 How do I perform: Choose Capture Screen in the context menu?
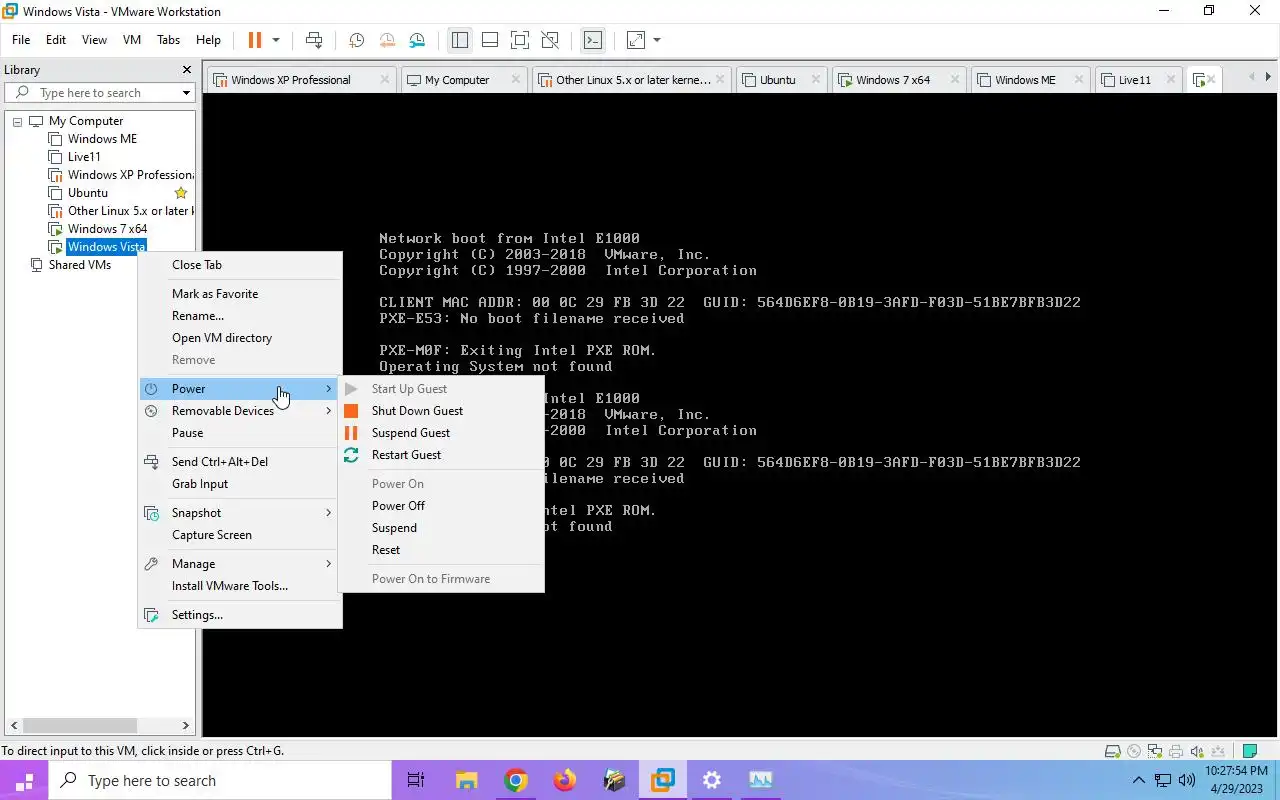(x=241, y=535)
